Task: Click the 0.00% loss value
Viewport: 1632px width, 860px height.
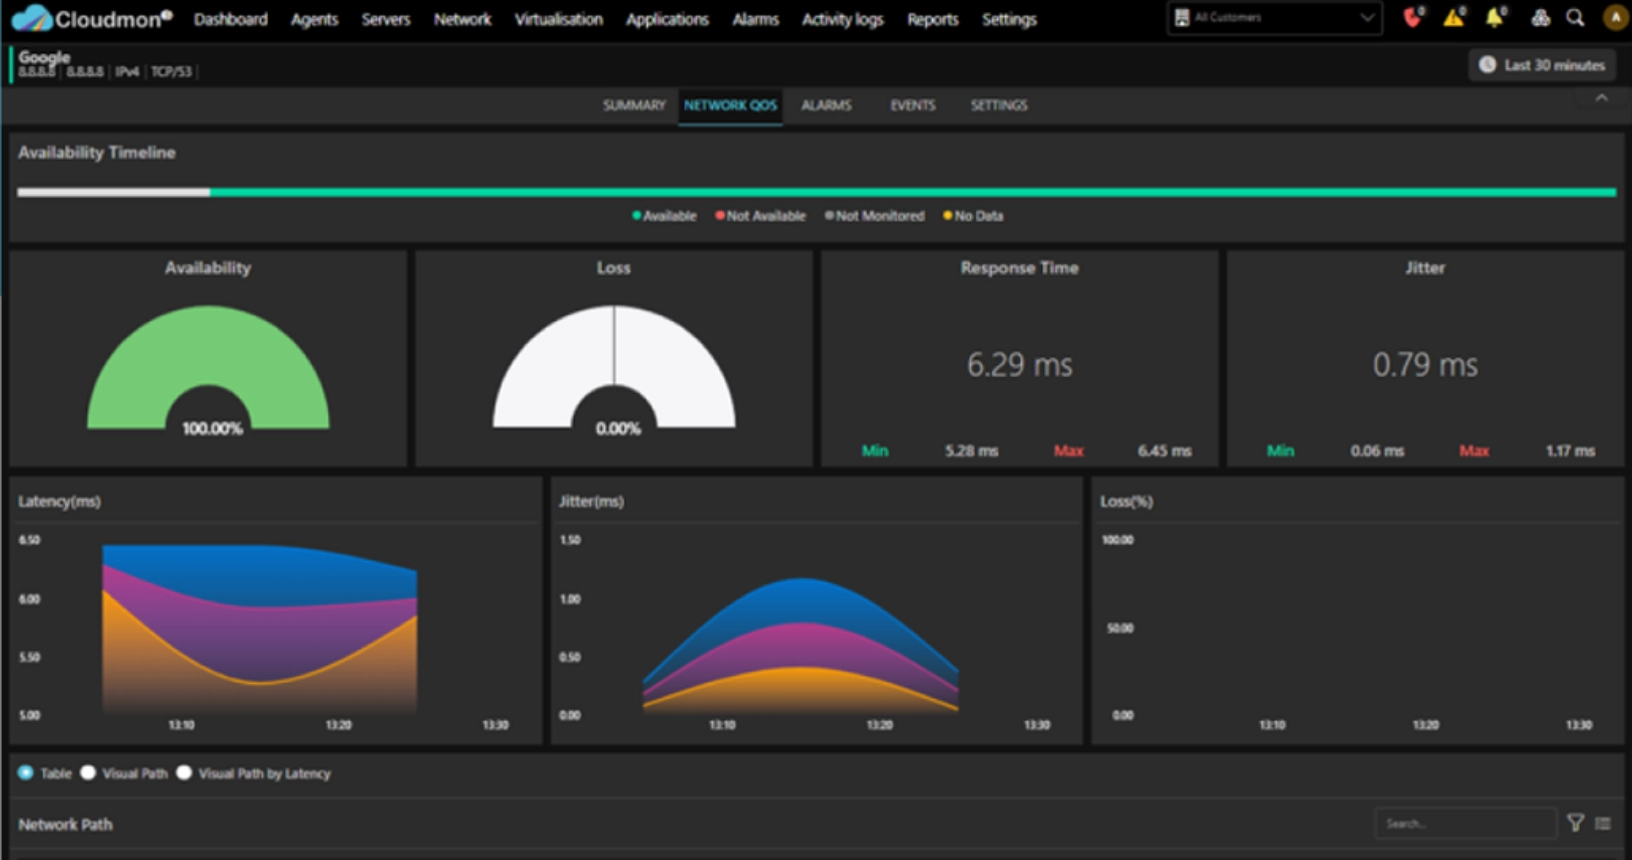Action: coord(618,428)
